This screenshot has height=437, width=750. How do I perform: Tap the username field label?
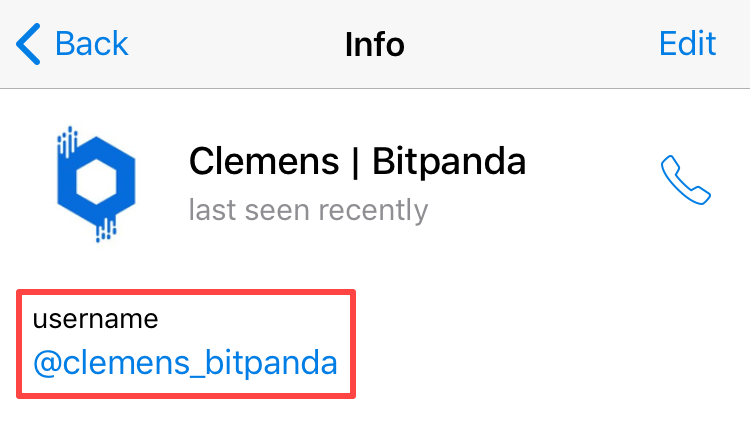coord(95,319)
